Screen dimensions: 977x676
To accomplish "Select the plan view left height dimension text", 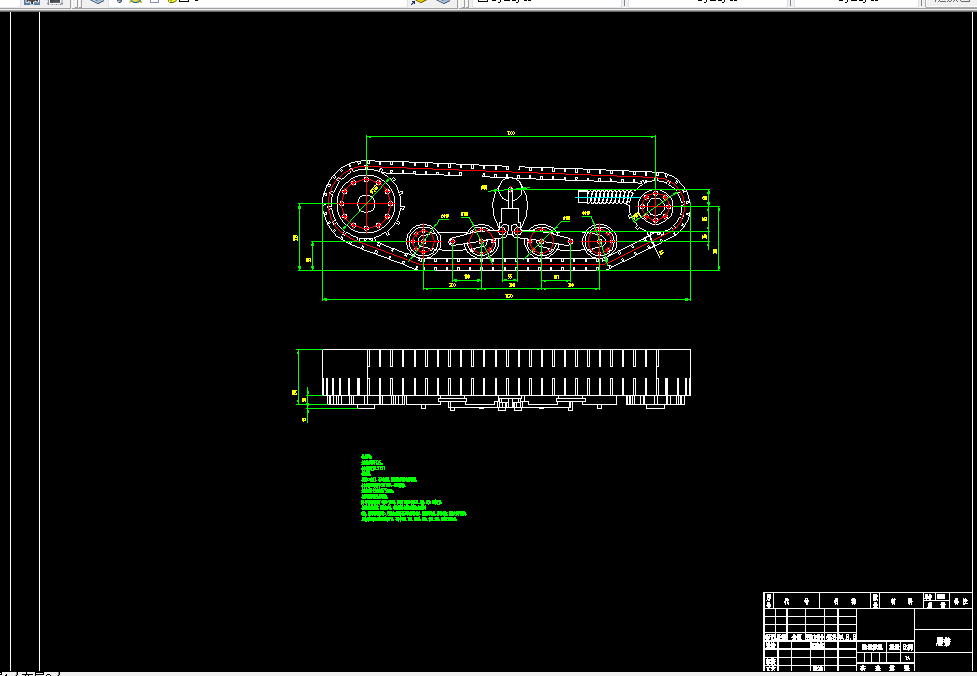I will (x=294, y=393).
